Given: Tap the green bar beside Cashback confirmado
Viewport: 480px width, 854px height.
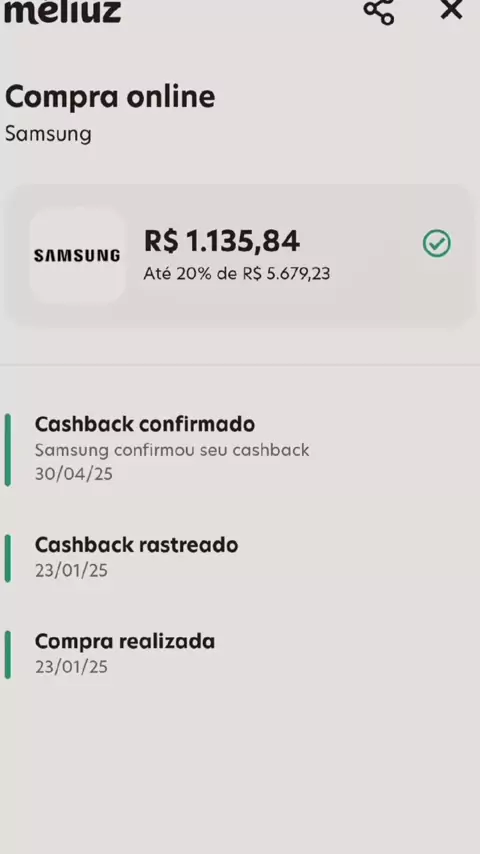Looking at the screenshot, I should click(x=8, y=449).
